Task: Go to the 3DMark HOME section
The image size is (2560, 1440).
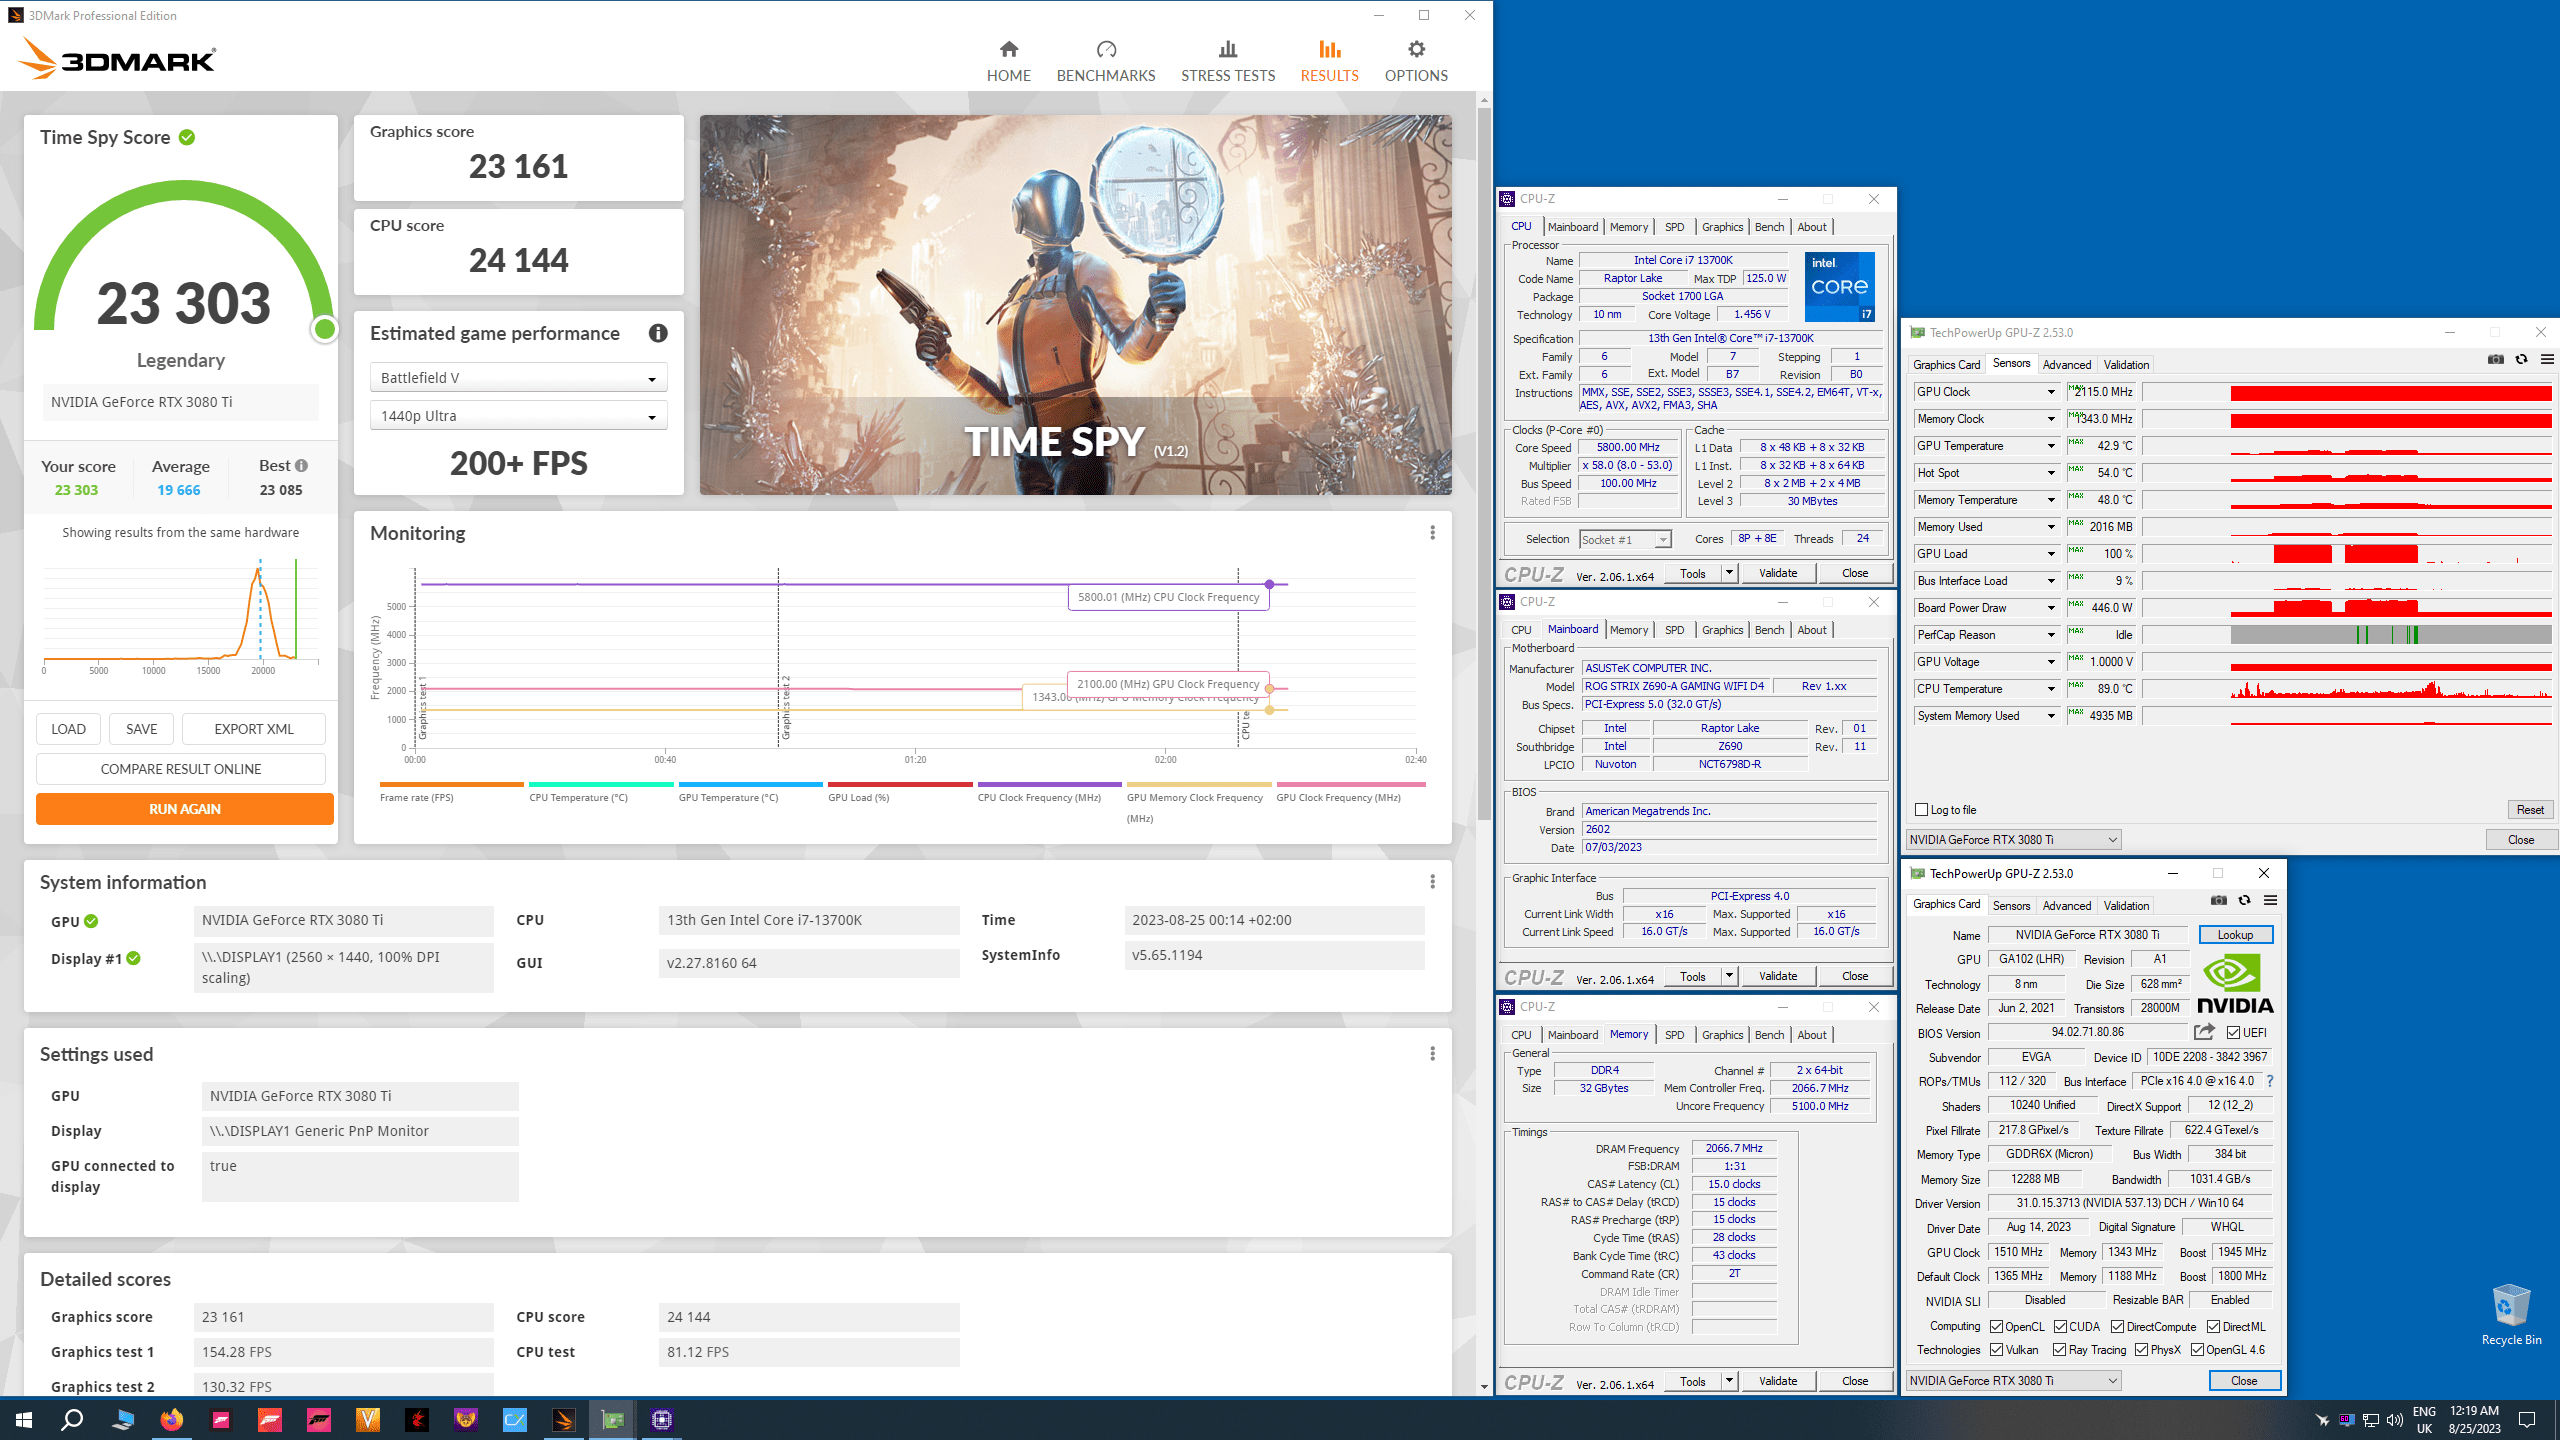Action: [1008, 61]
